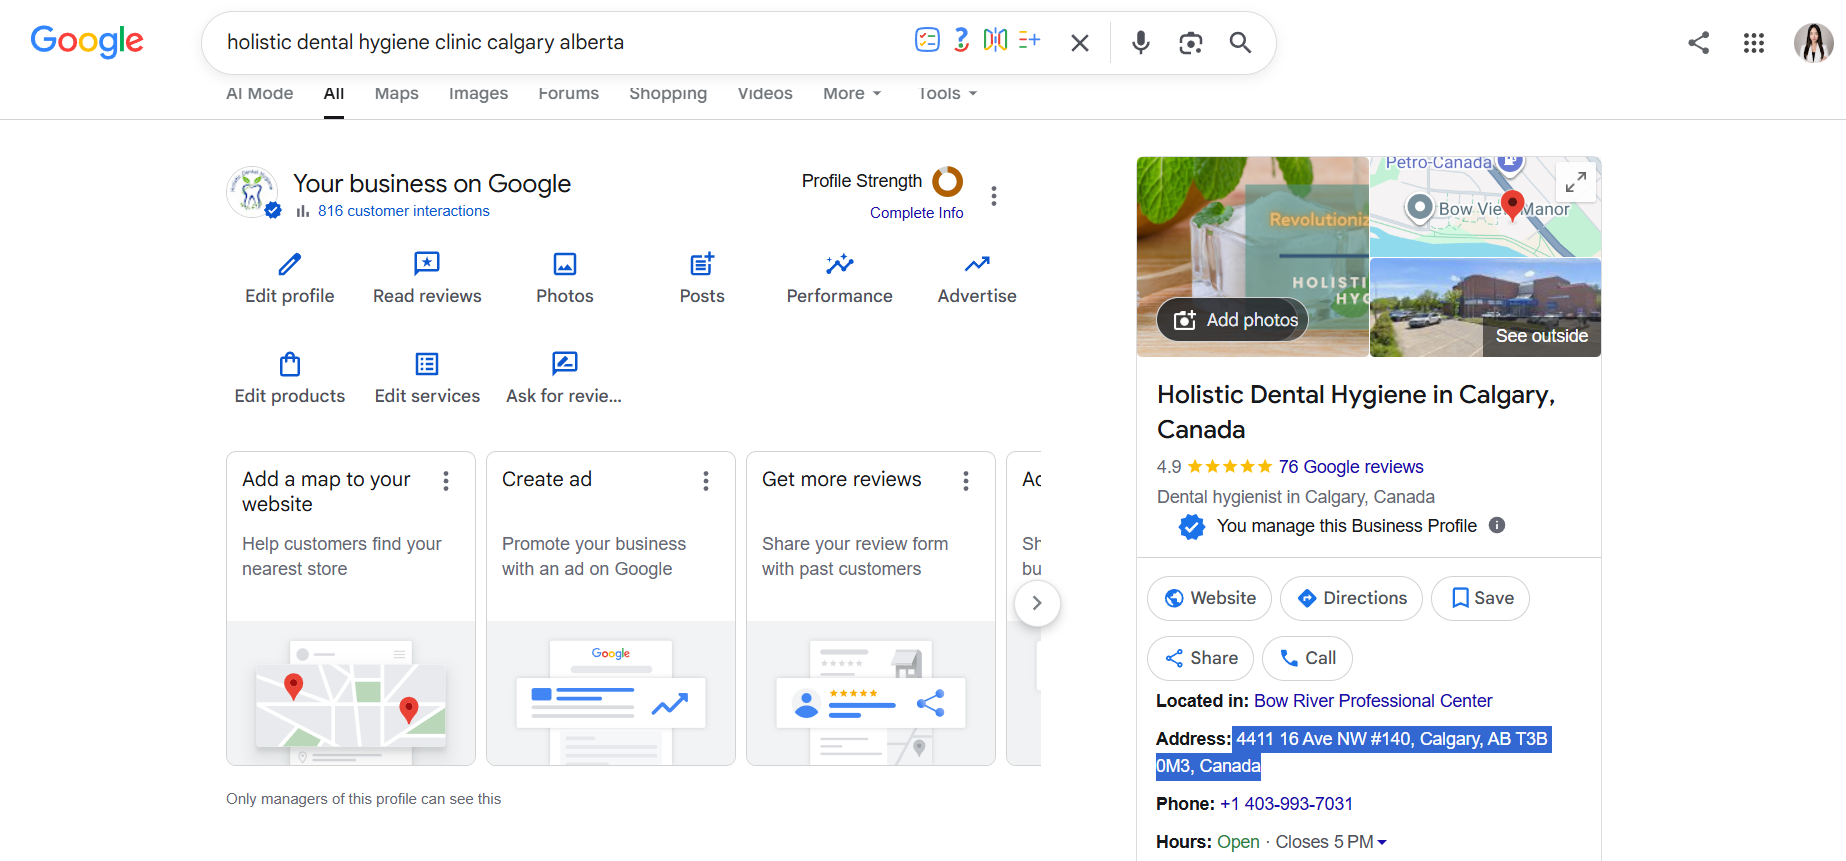Image resolution: width=1846 pixels, height=861 pixels.
Task: Switch to the Images tab
Action: [478, 93]
